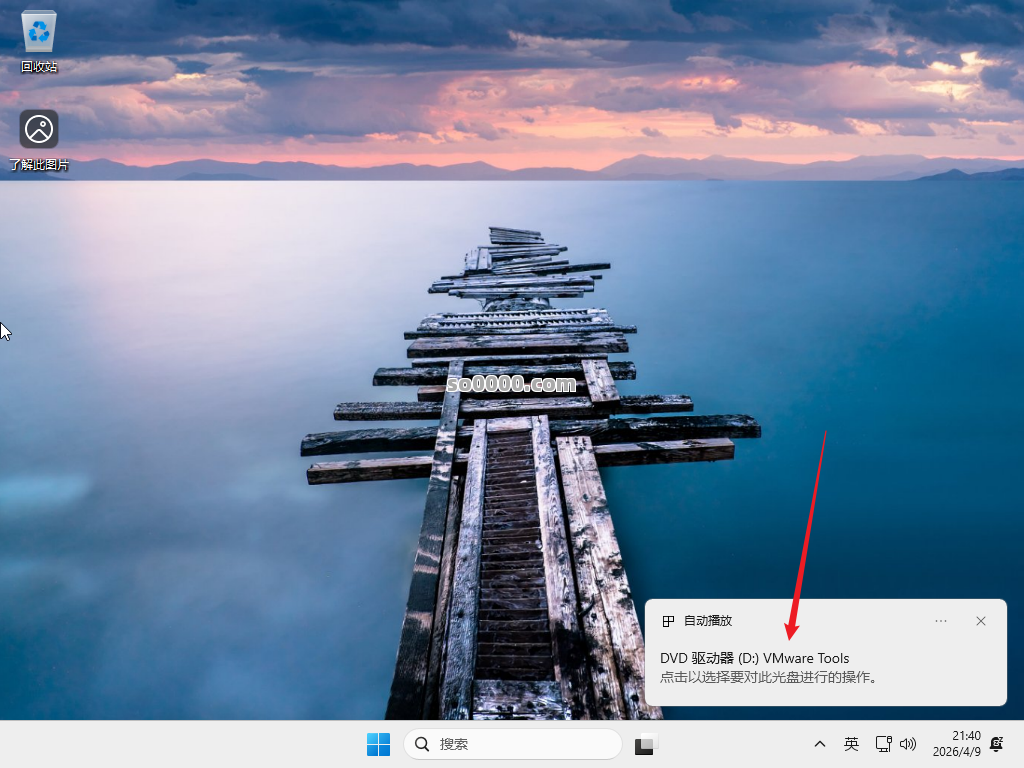This screenshot has width=1024, height=768.
Task: Click the desktop peek widget beside the search box
Action: pos(645,744)
